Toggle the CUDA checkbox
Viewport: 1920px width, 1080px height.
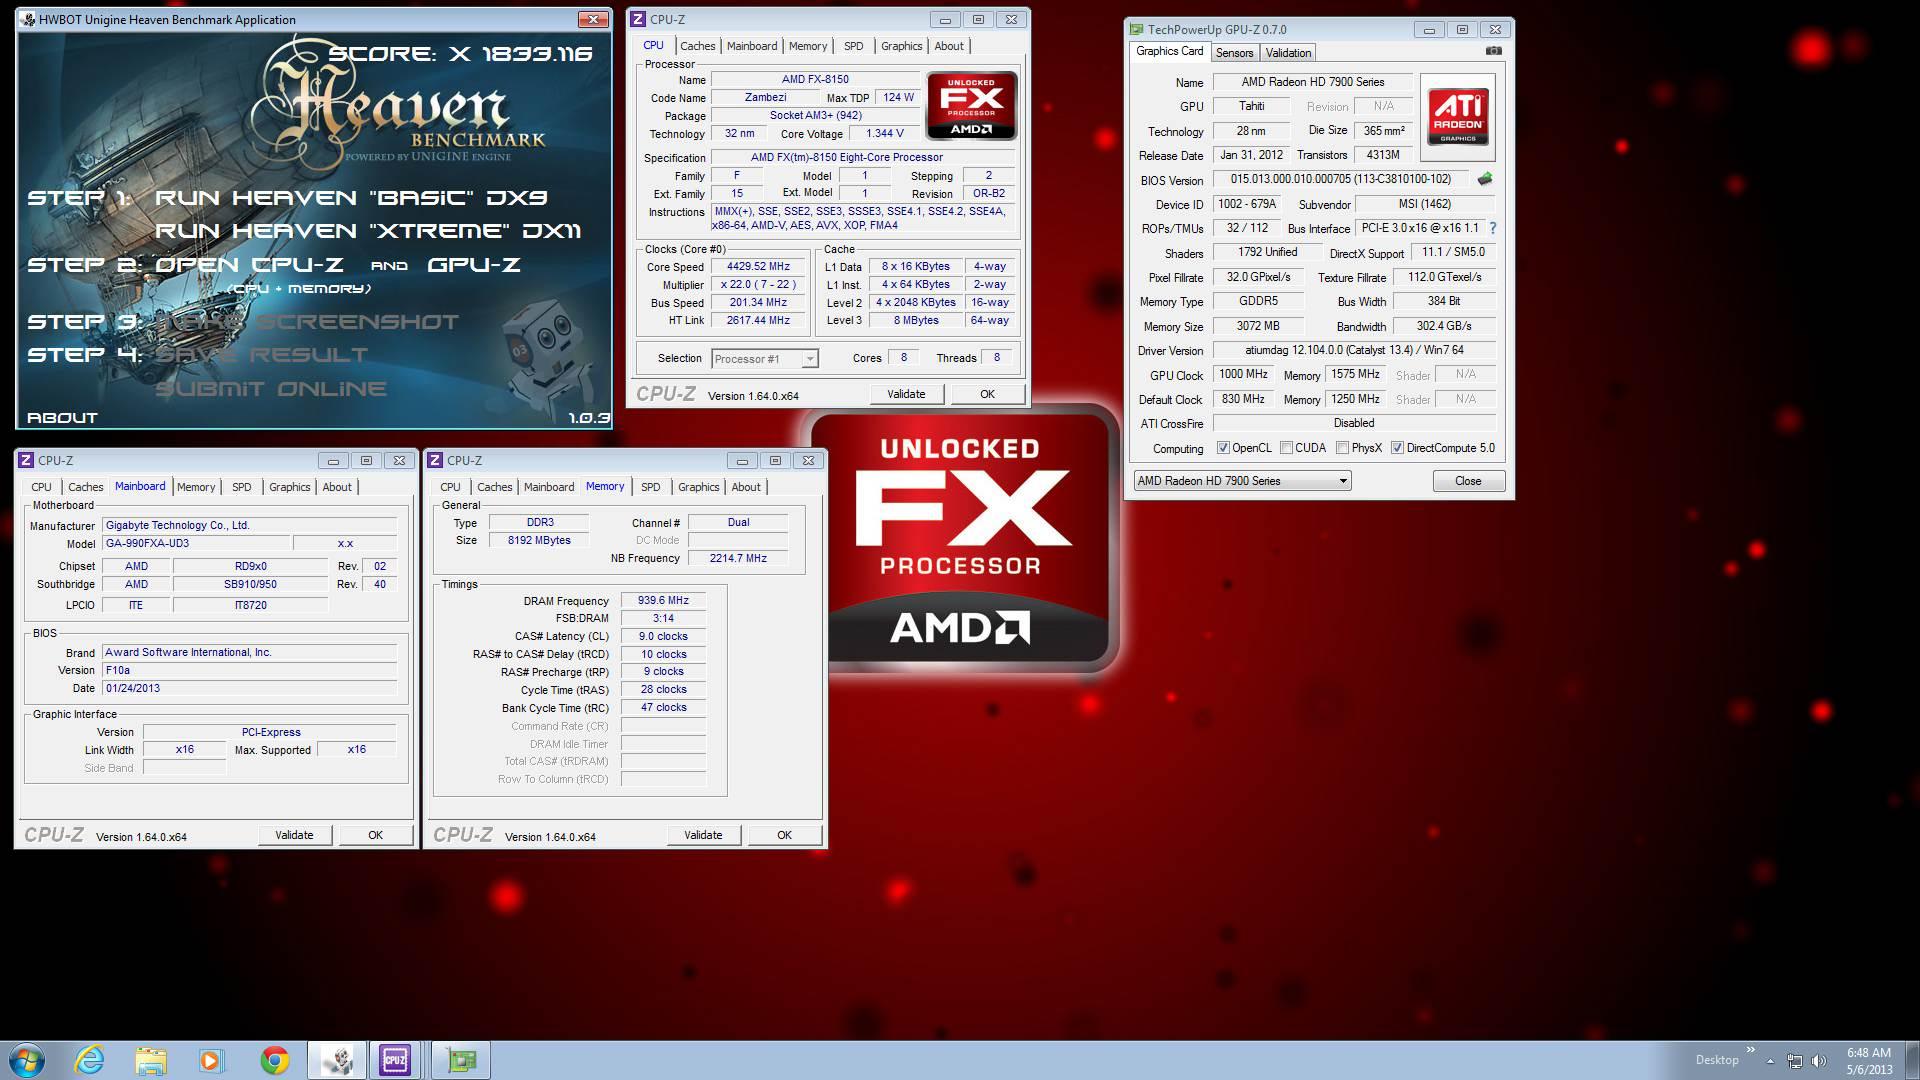[x=1286, y=448]
